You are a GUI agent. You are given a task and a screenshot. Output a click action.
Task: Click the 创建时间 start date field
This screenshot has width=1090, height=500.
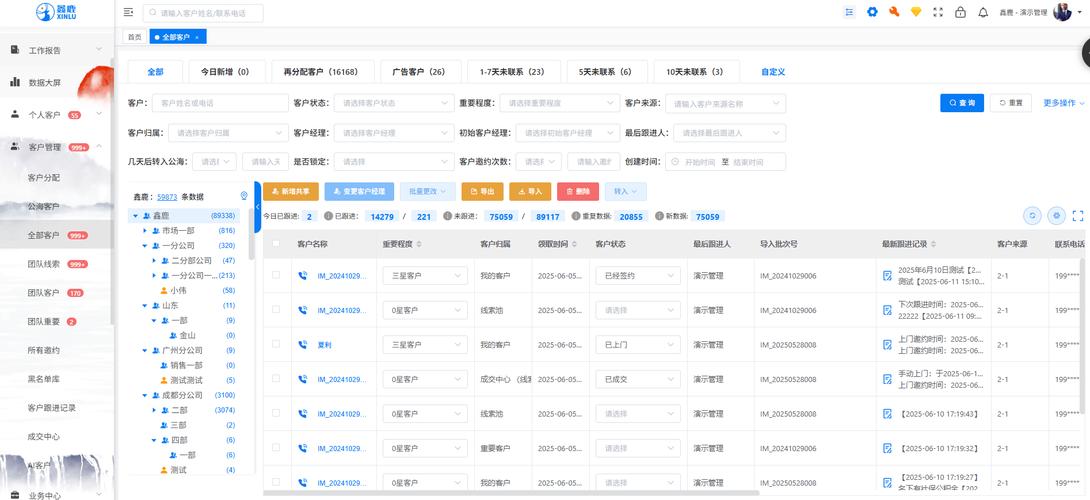point(700,162)
